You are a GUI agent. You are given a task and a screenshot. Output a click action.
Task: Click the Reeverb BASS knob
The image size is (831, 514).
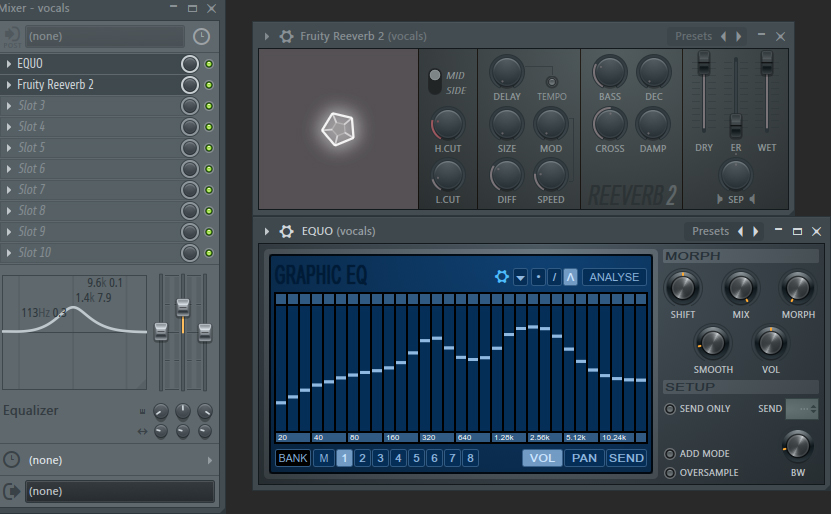[x=609, y=73]
